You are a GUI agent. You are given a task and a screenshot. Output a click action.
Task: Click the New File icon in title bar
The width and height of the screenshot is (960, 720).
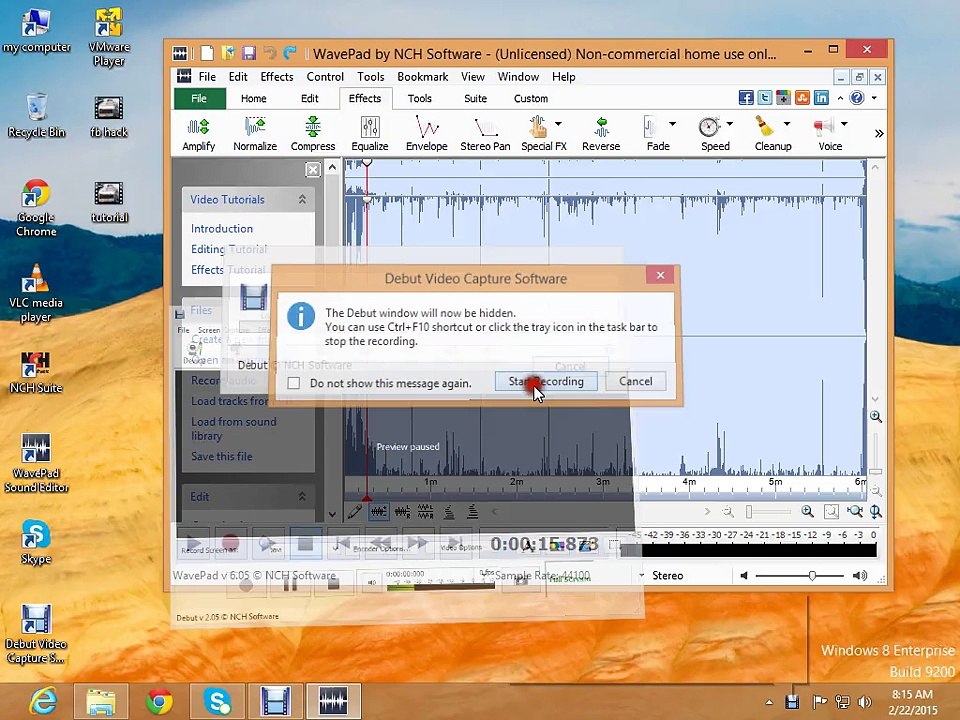tap(207, 53)
